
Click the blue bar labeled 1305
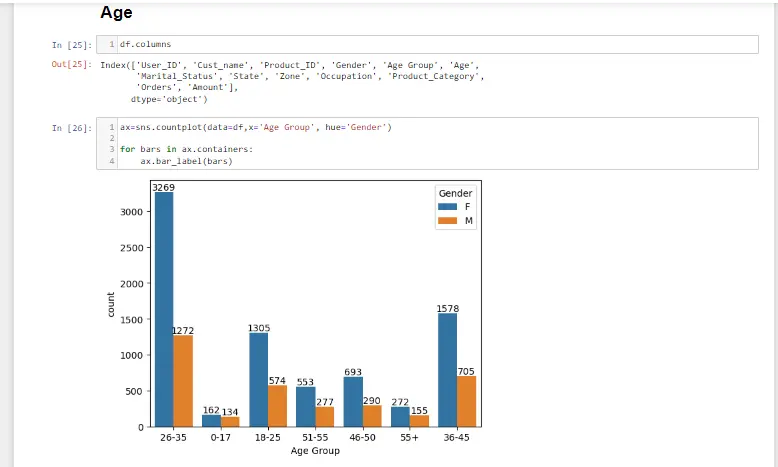(258, 380)
